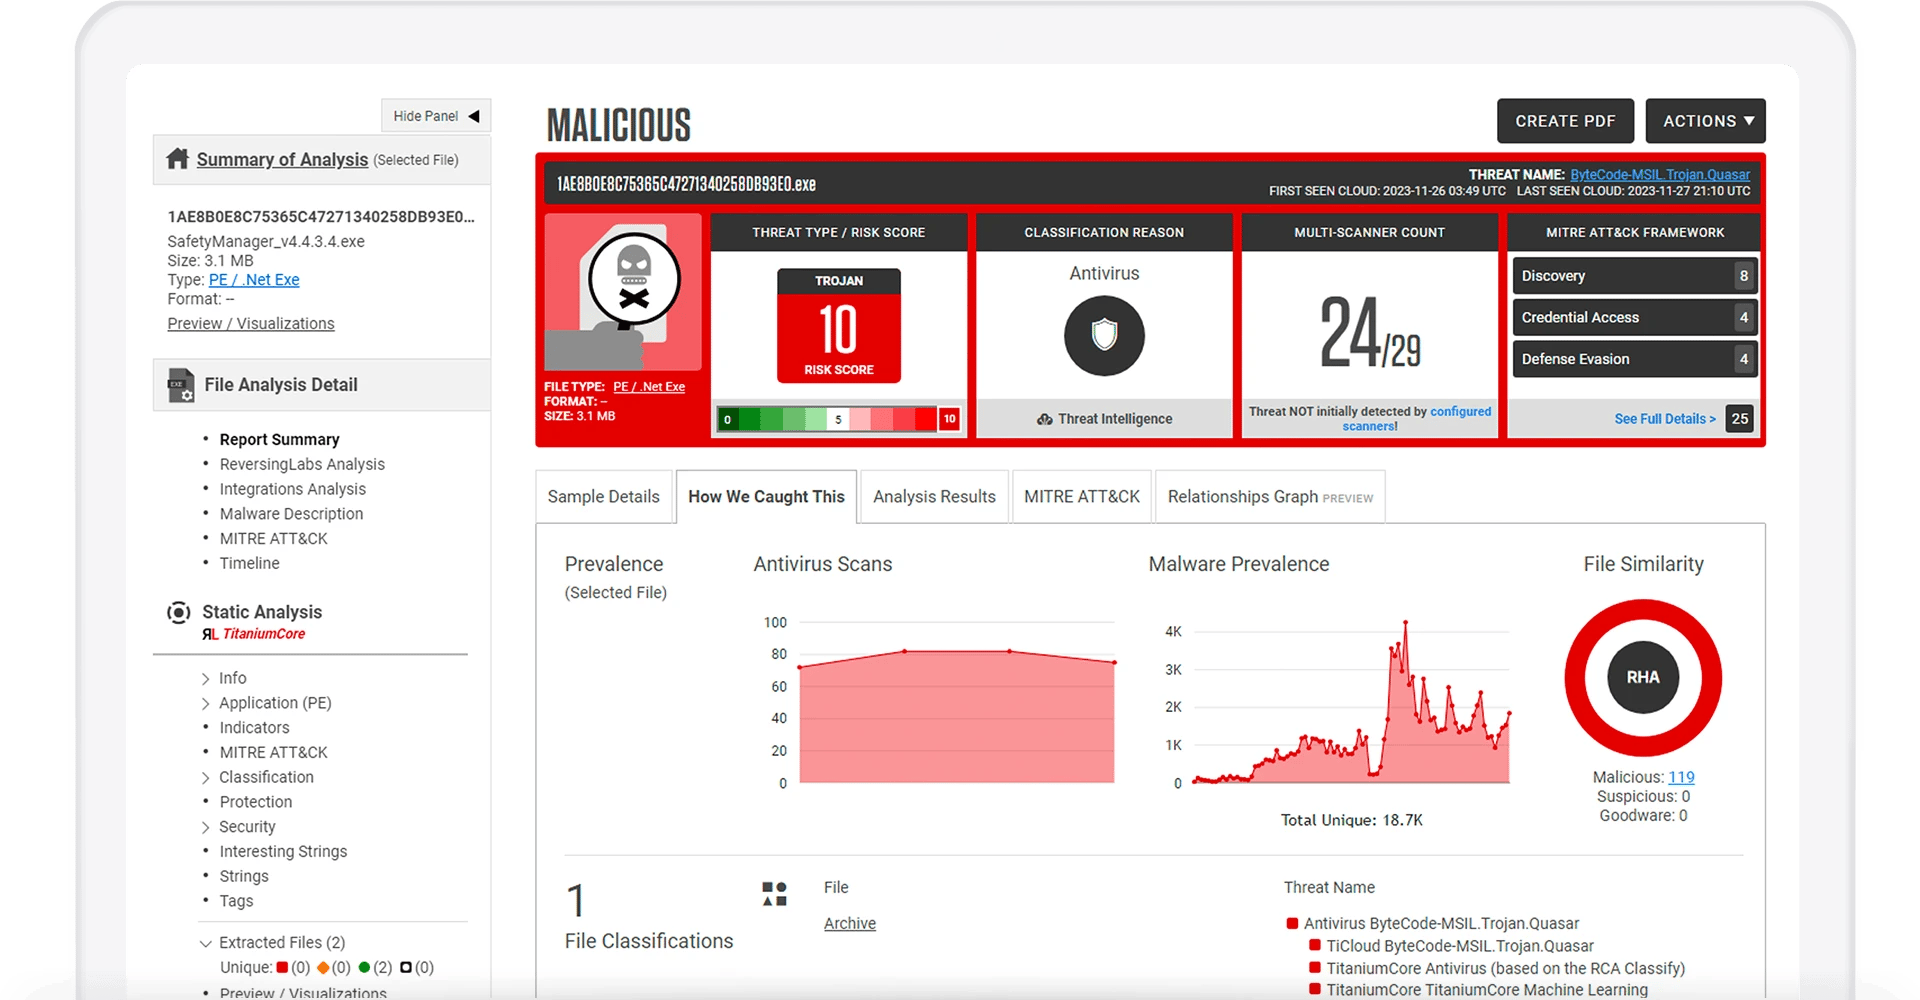
Task: Click the Threat Intelligence binoculars icon
Action: [x=1045, y=419]
